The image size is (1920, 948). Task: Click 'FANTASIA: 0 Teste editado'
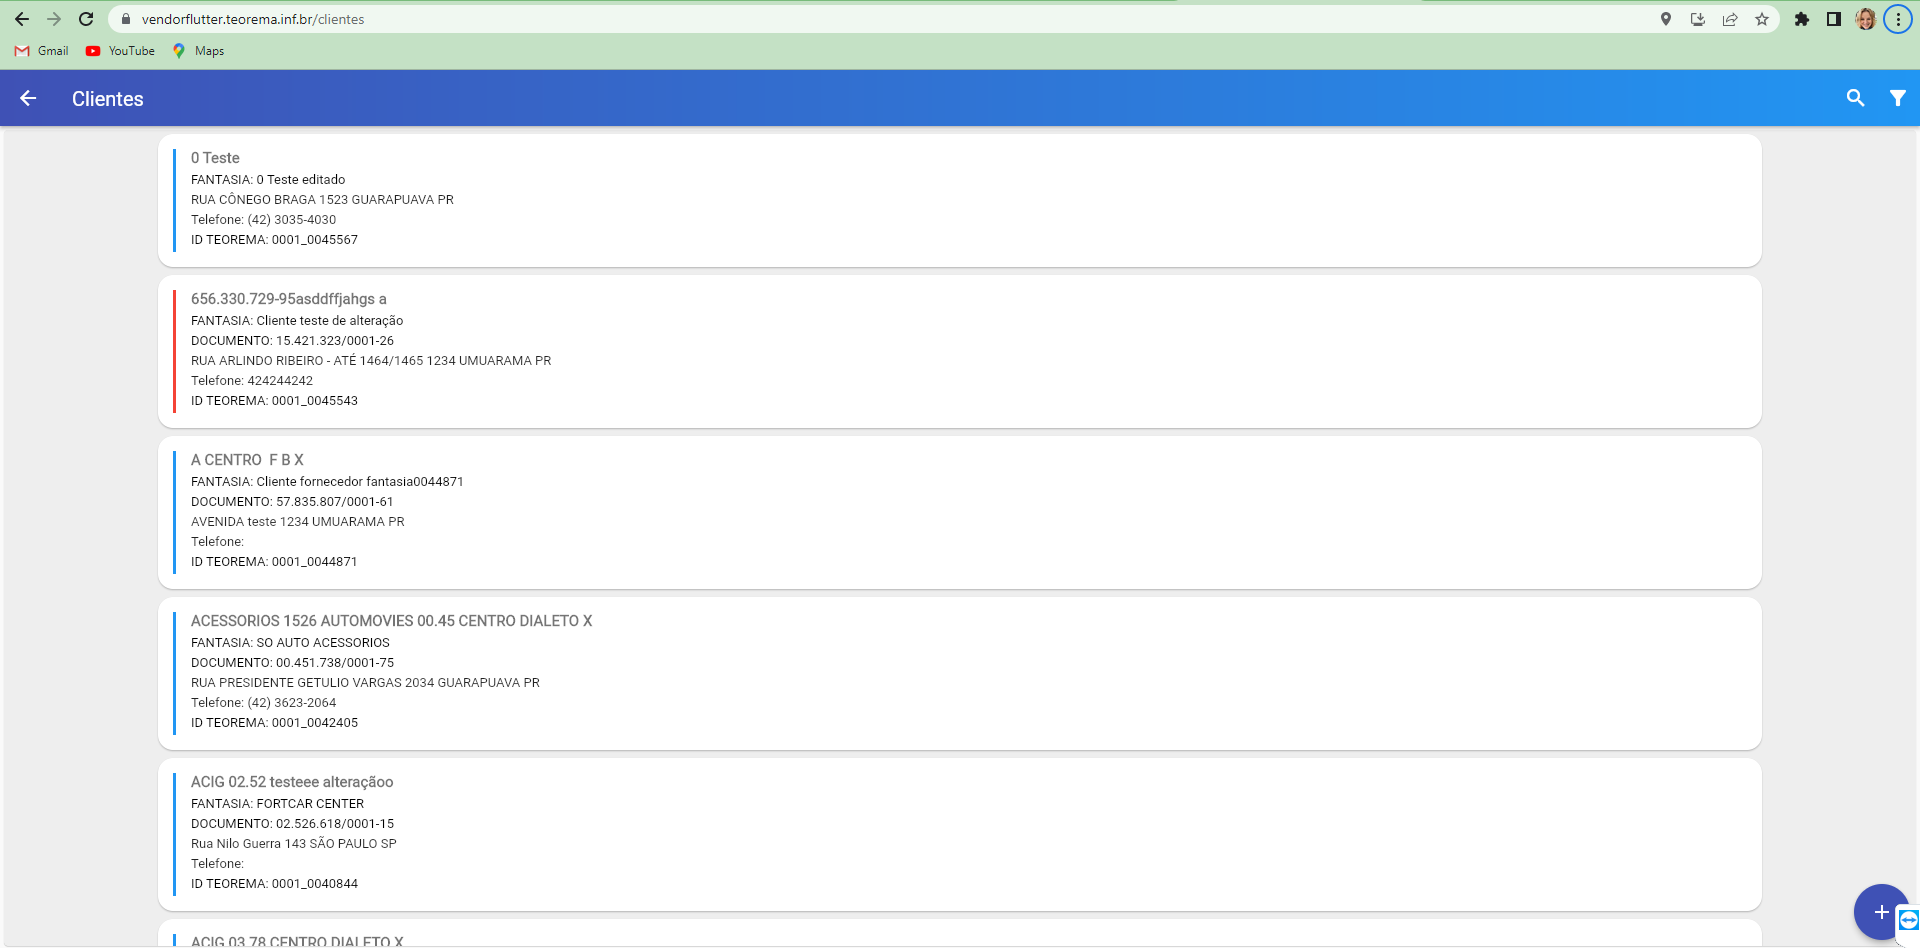(x=268, y=180)
